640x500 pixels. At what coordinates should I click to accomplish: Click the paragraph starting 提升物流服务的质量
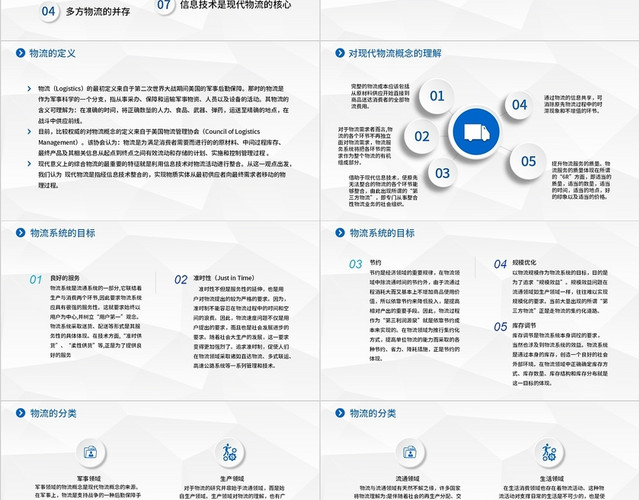pyautogui.click(x=582, y=180)
